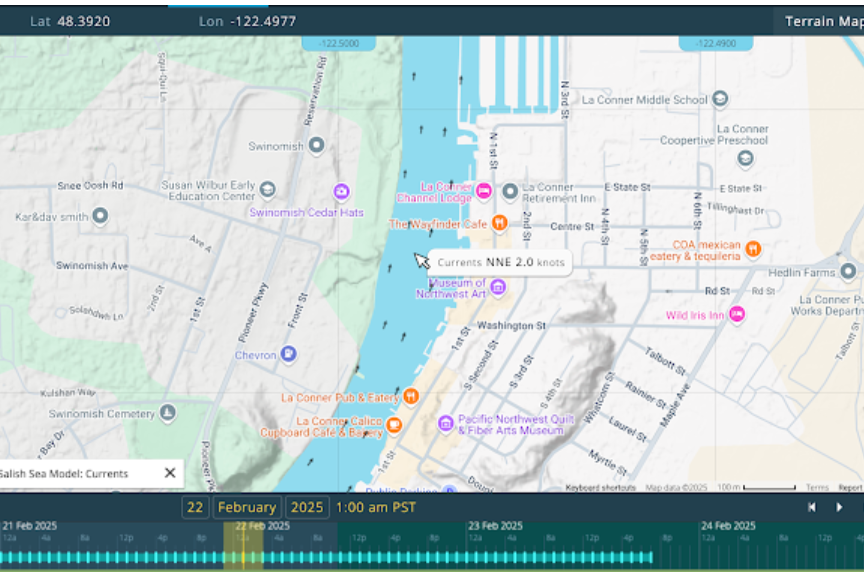Click the La Conner Cooperative Preschool marker icon
The image size is (864, 576).
click(745, 159)
